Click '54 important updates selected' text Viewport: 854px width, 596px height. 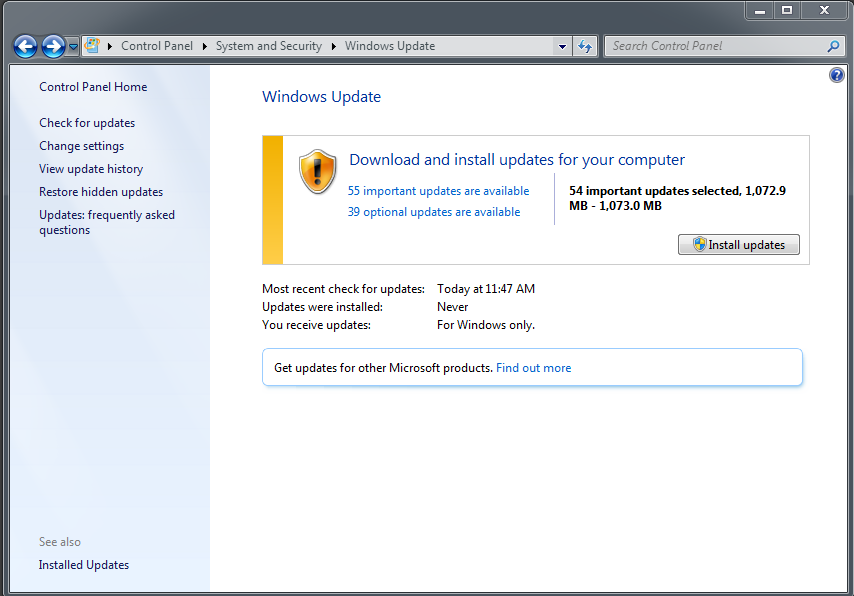655,191
